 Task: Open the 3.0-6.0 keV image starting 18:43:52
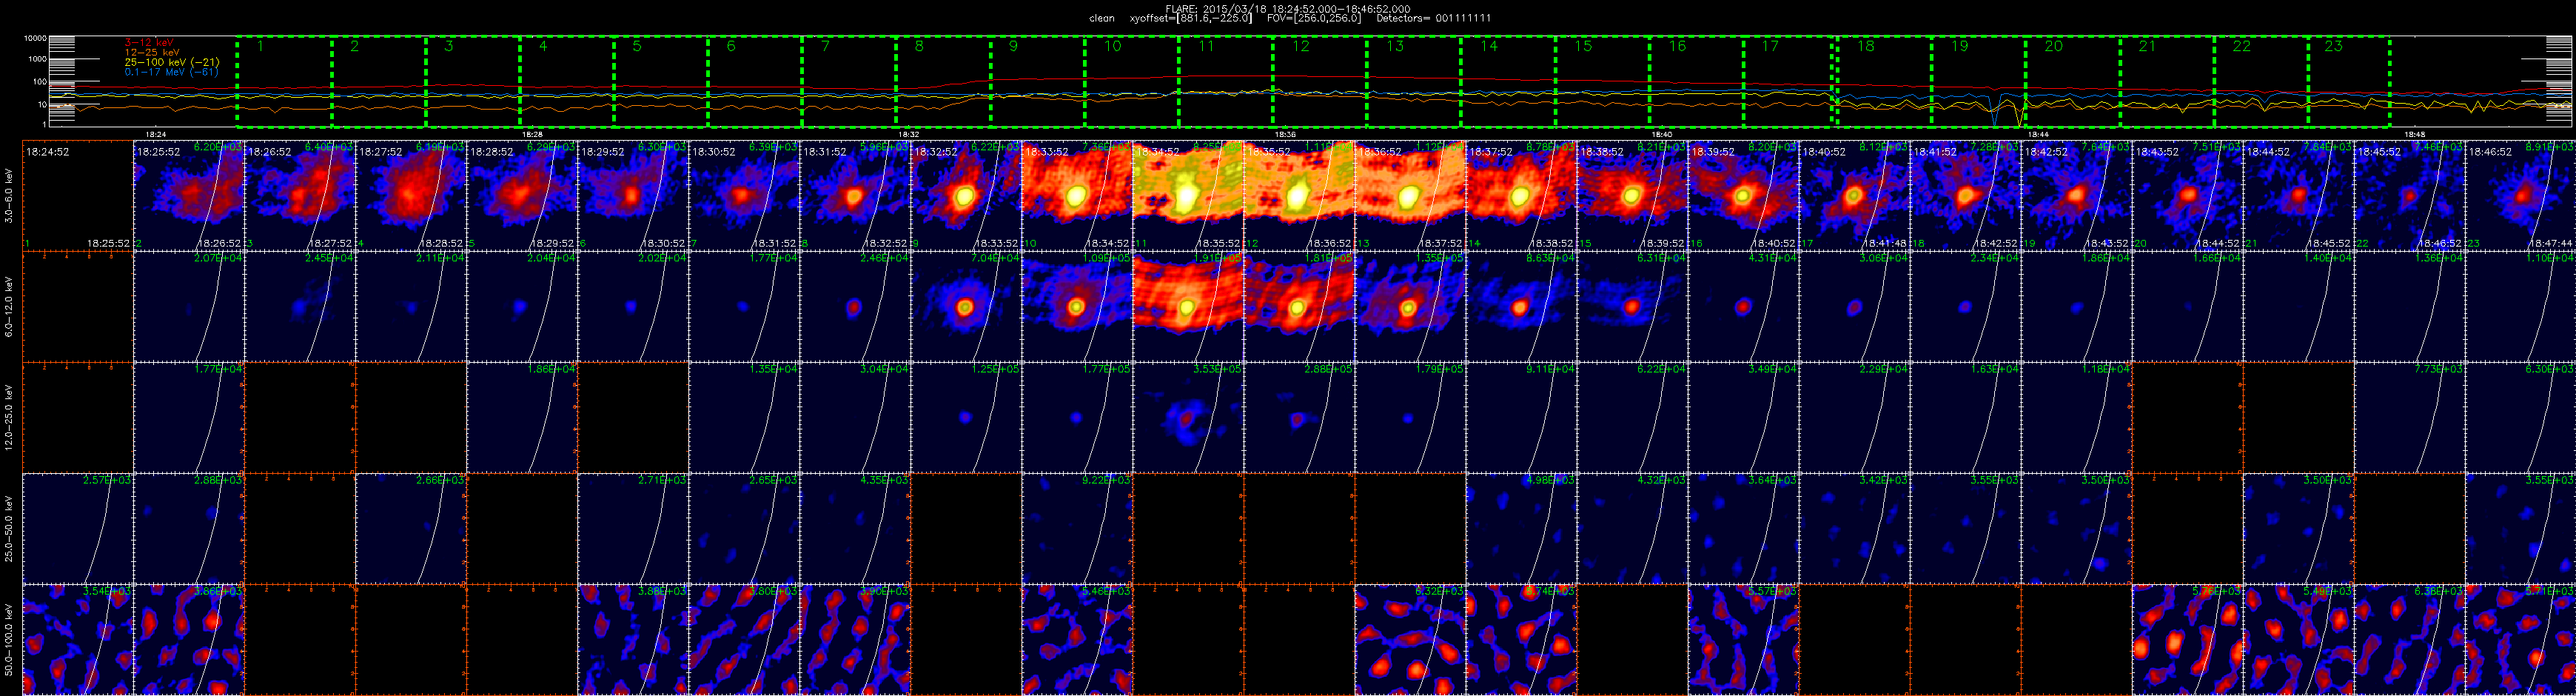[x=2187, y=196]
